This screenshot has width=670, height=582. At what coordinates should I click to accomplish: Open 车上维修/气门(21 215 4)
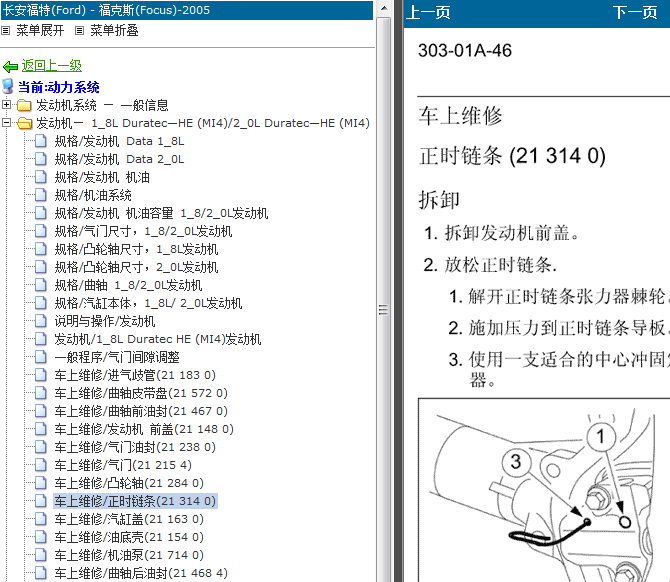(x=123, y=465)
